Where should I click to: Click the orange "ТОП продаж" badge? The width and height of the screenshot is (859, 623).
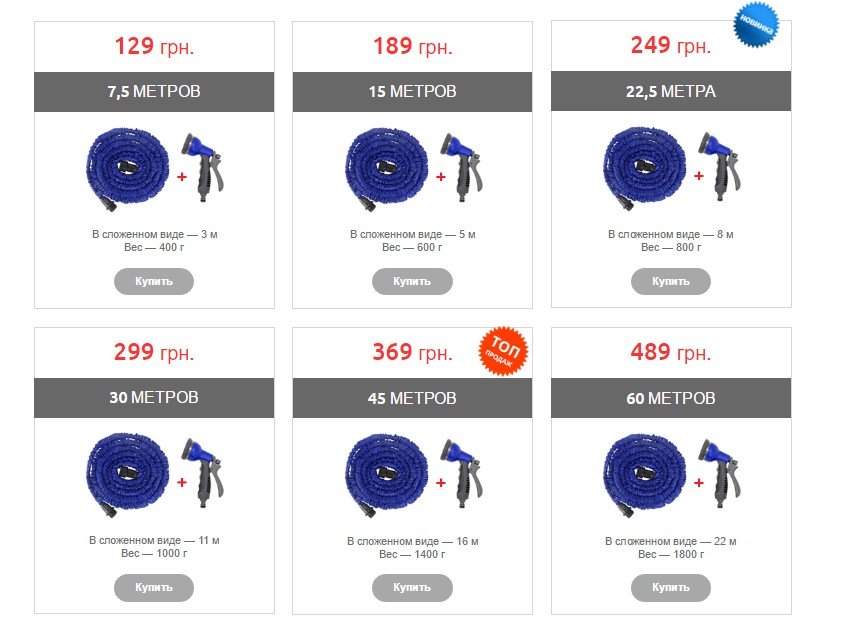pyautogui.click(x=503, y=351)
